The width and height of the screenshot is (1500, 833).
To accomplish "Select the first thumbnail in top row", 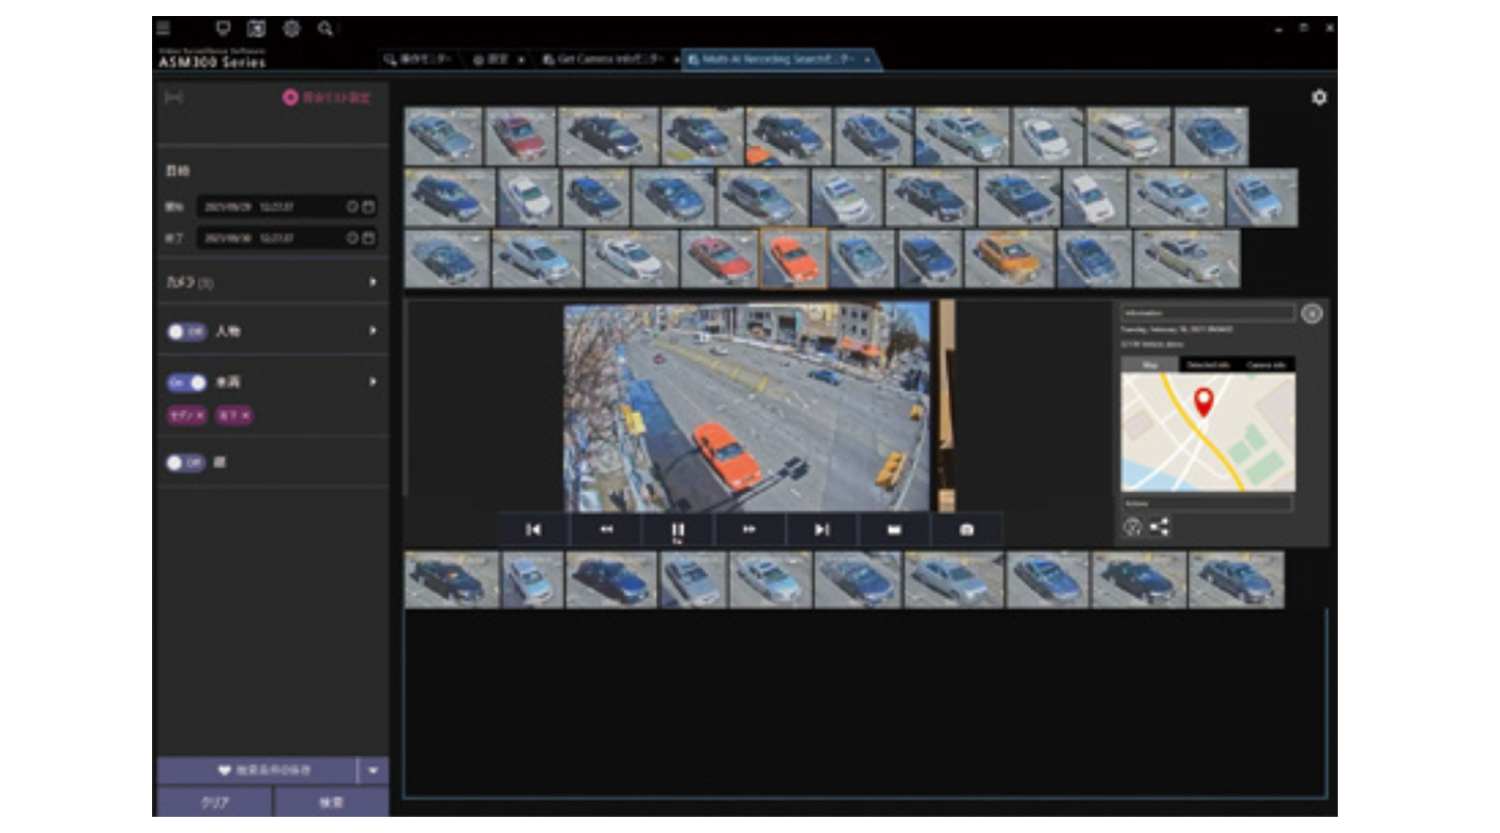I will pos(443,136).
